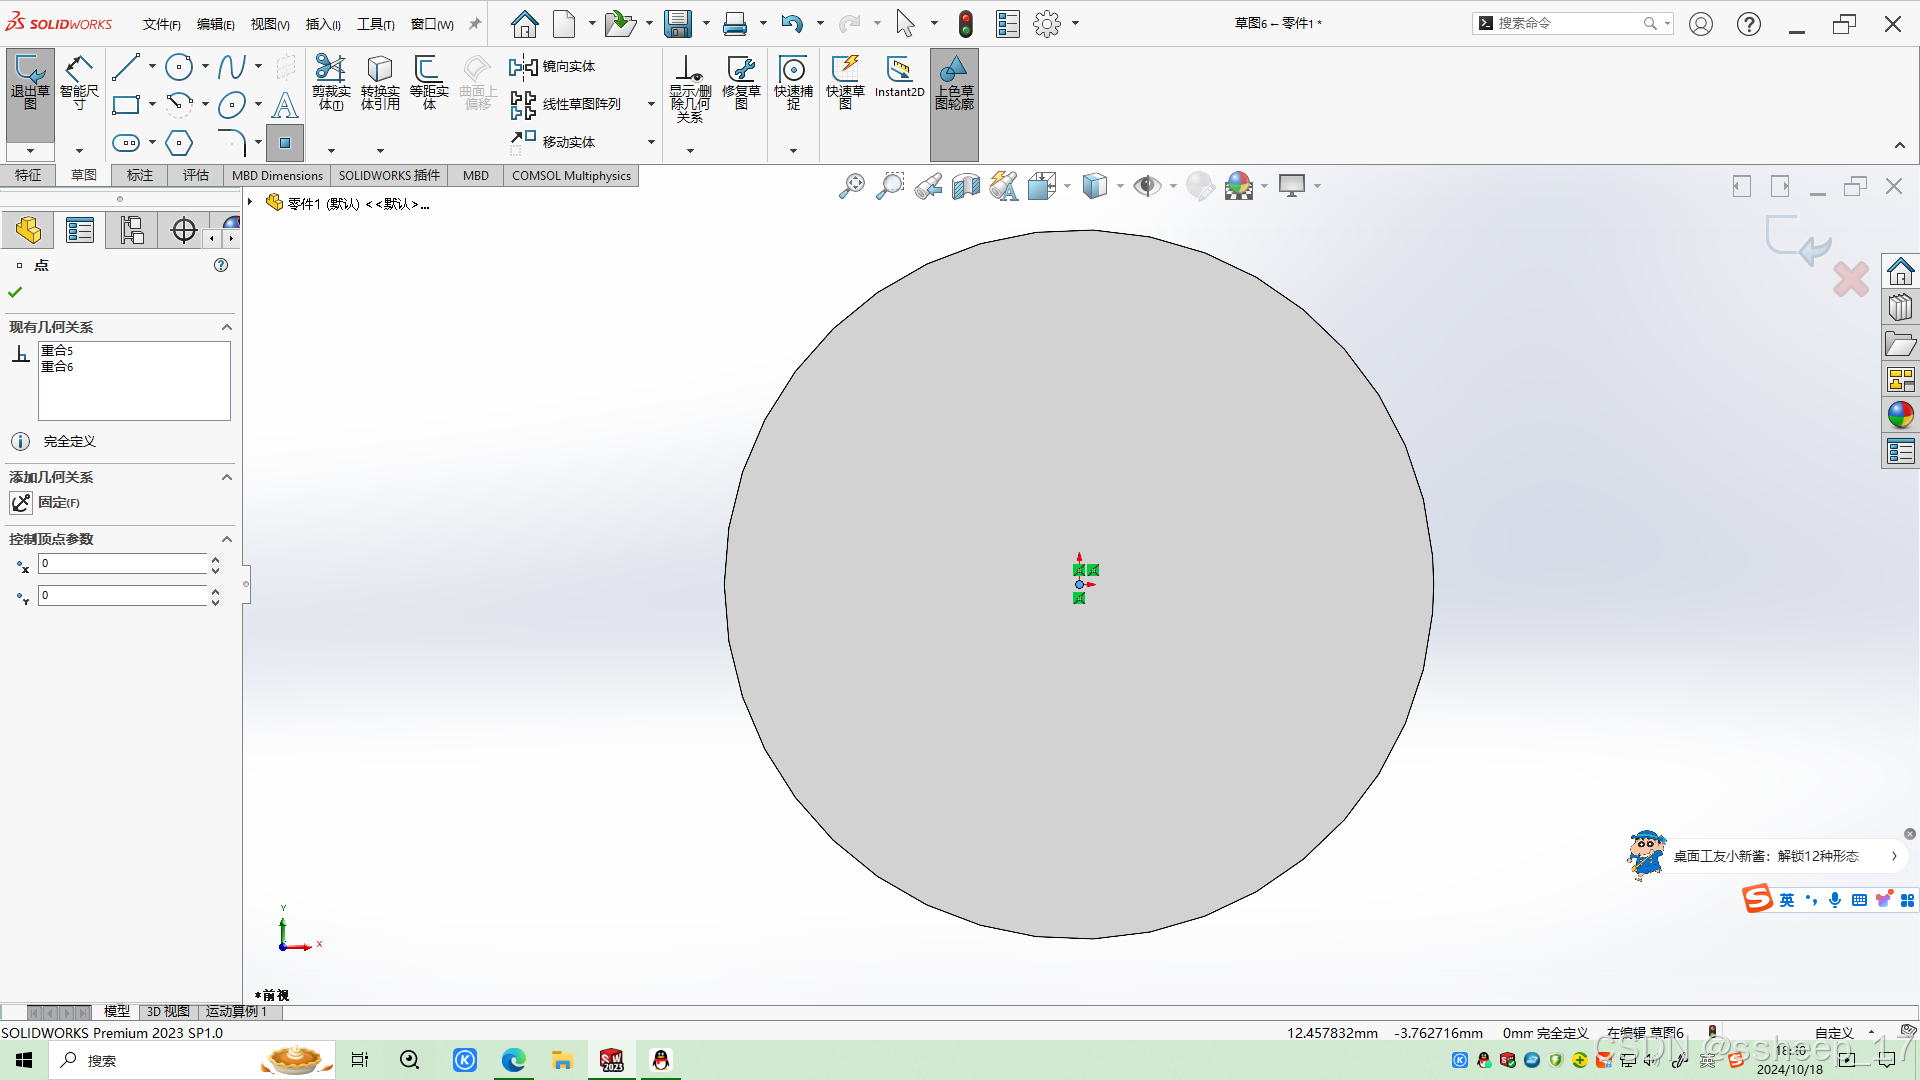Image resolution: width=1920 pixels, height=1080 pixels.
Task: Switch to the 特征 ribbon tab
Action: pos(28,175)
